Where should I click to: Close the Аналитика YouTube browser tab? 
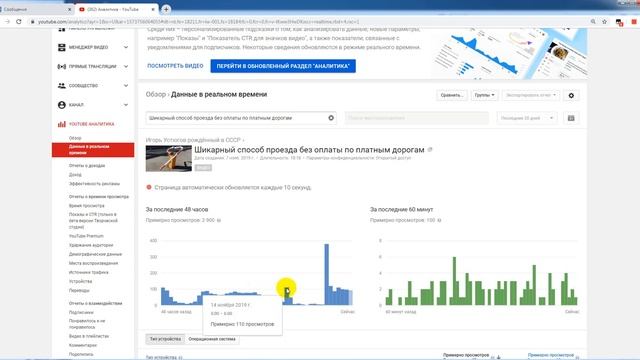[x=153, y=9]
